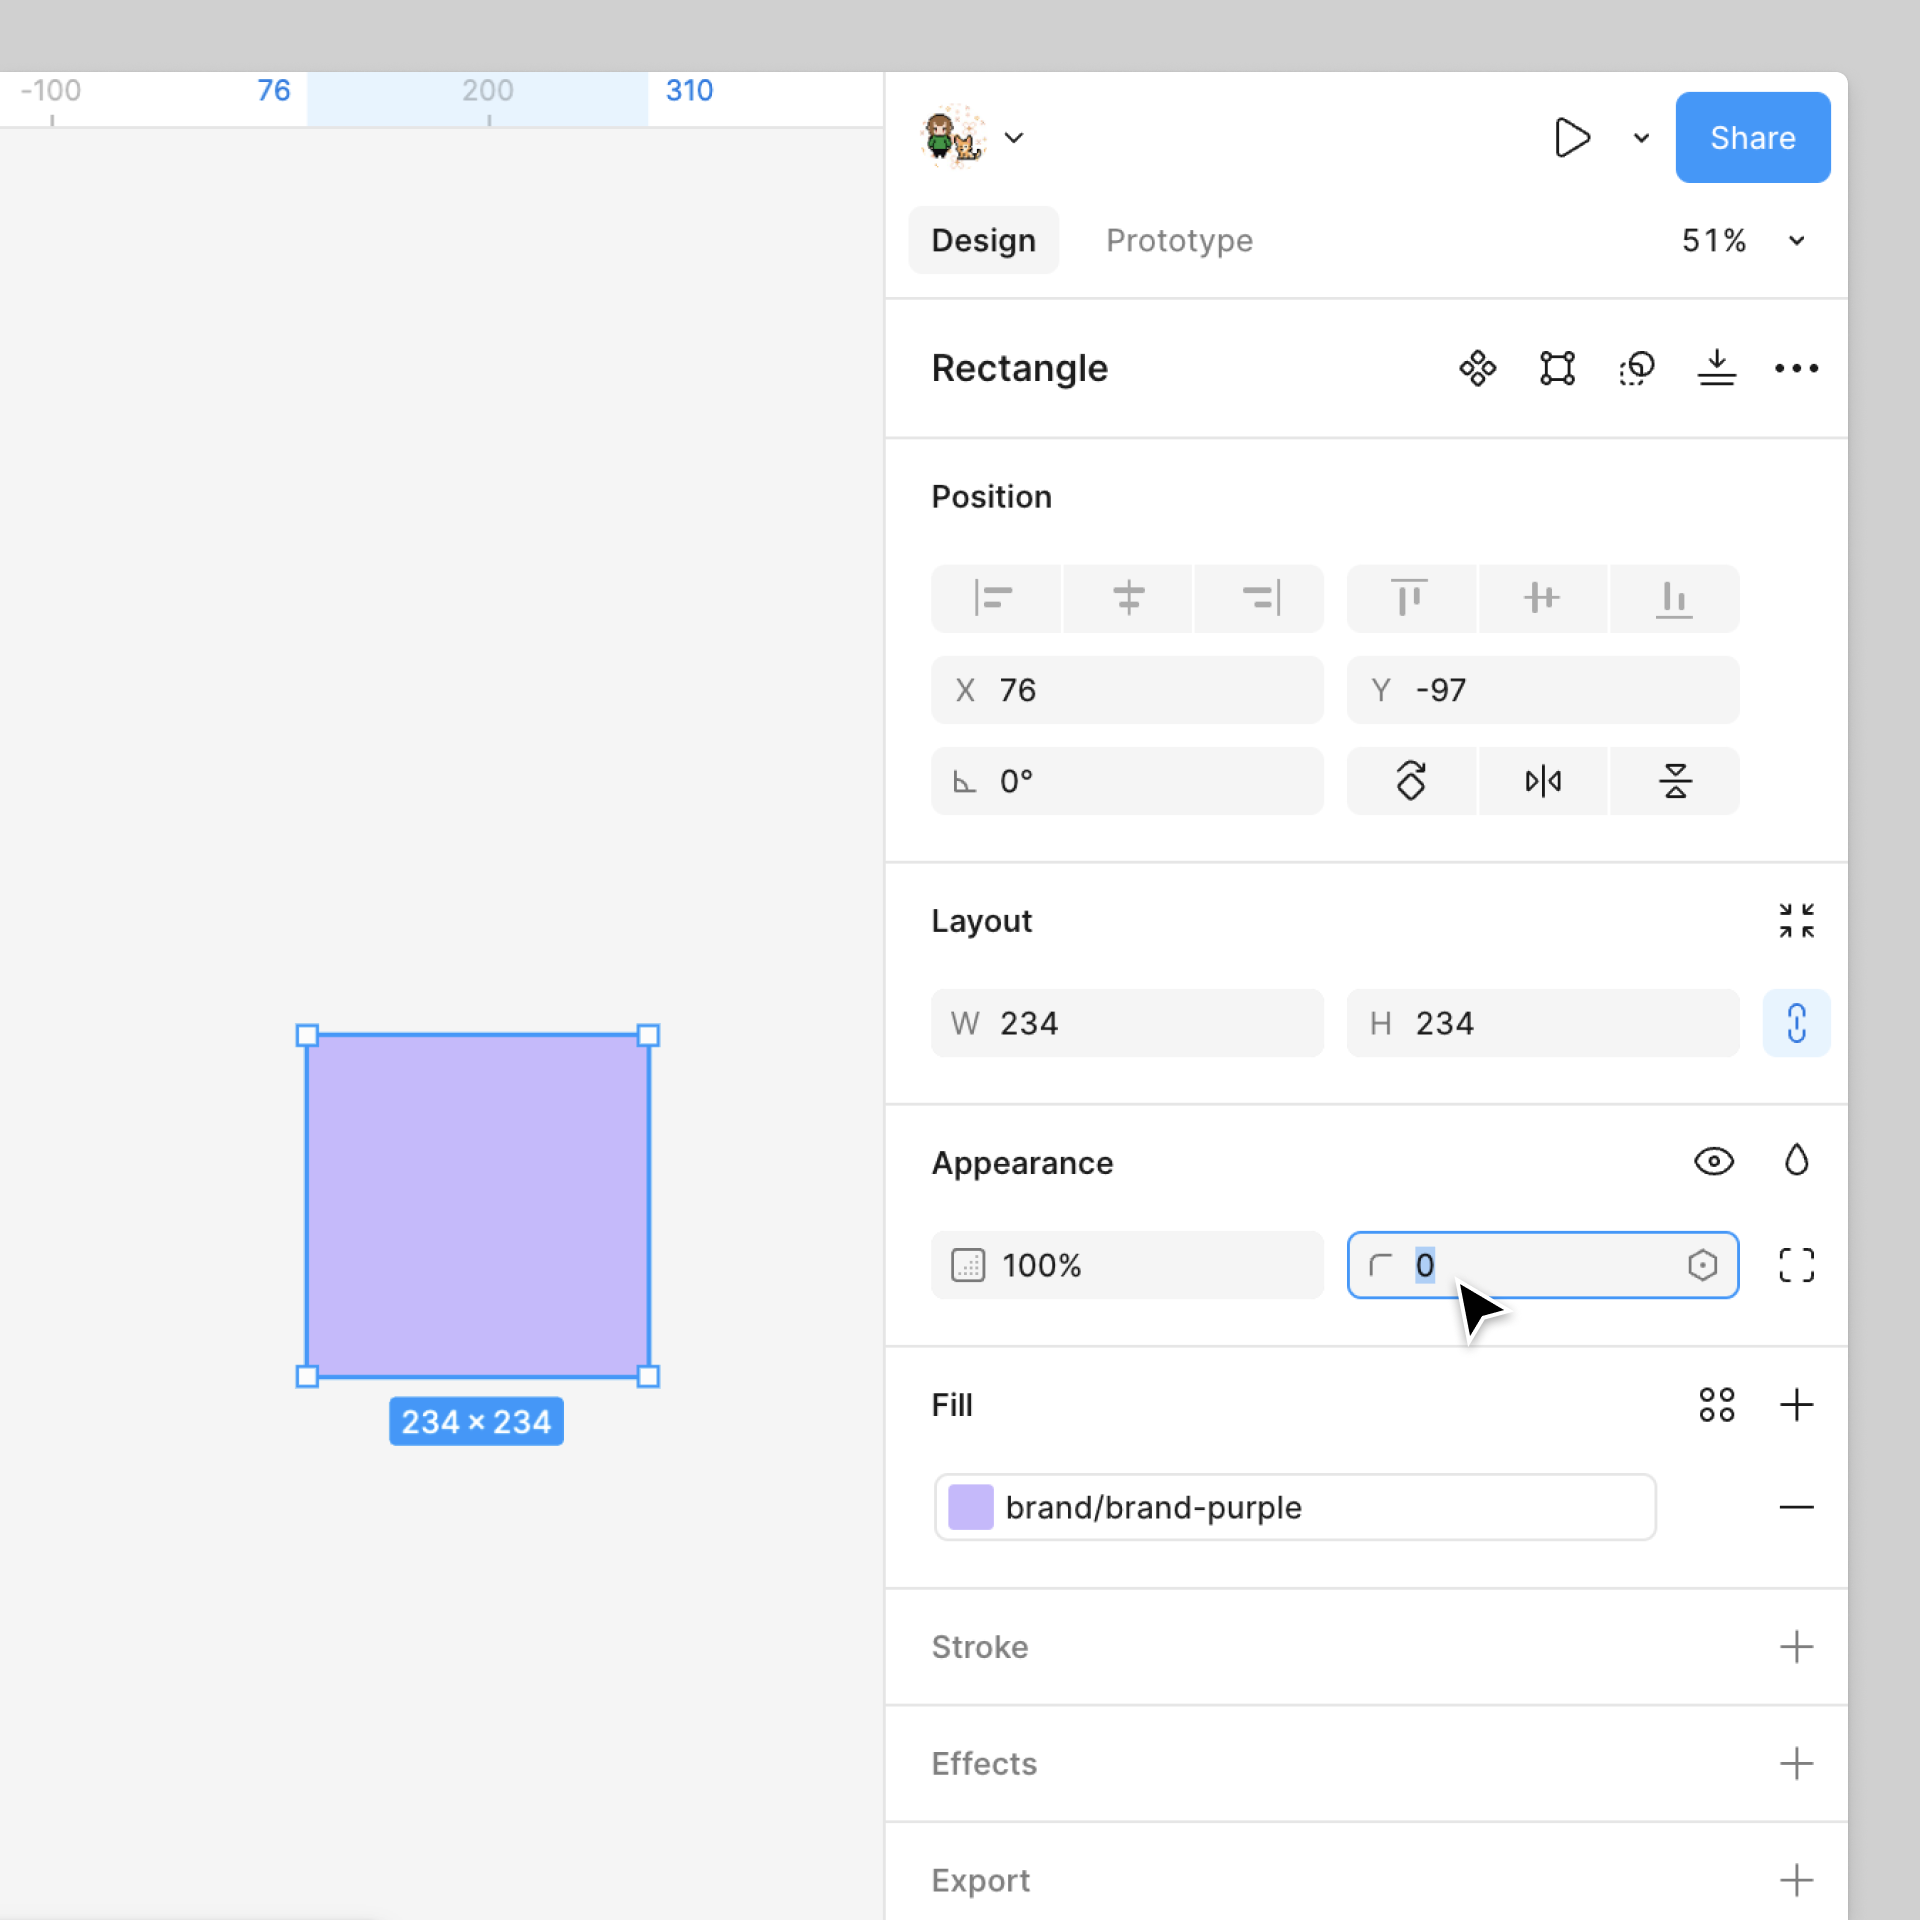
Task: Click the align top icon
Action: click(1410, 598)
